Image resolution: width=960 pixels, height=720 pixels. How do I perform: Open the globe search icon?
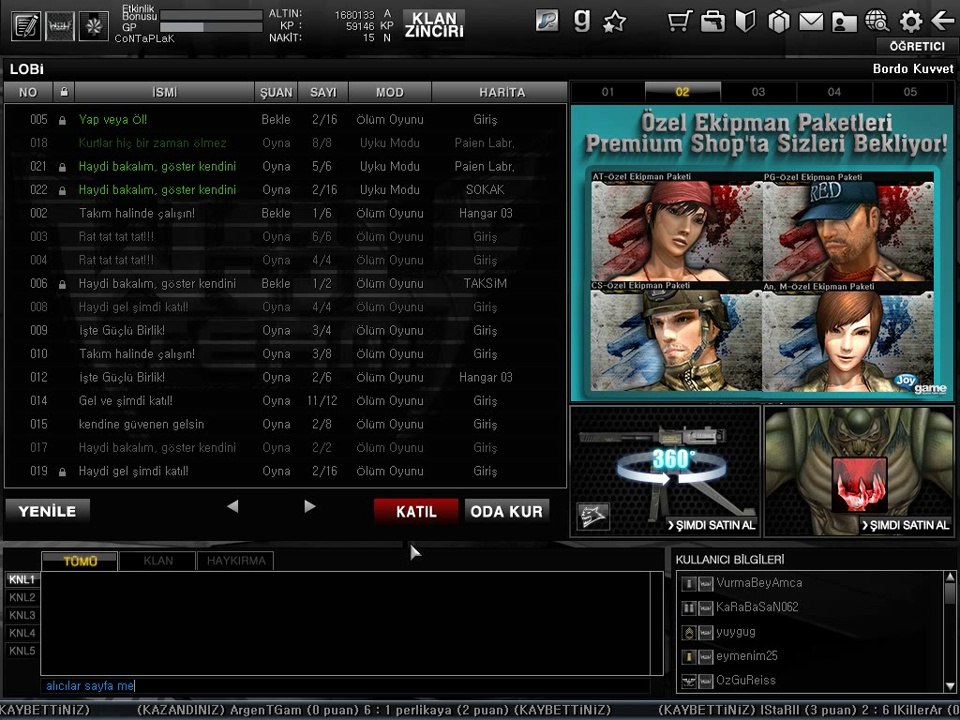tap(877, 21)
